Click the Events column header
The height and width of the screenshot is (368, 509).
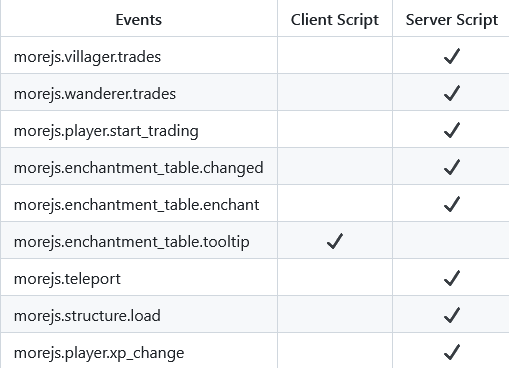pos(139,20)
